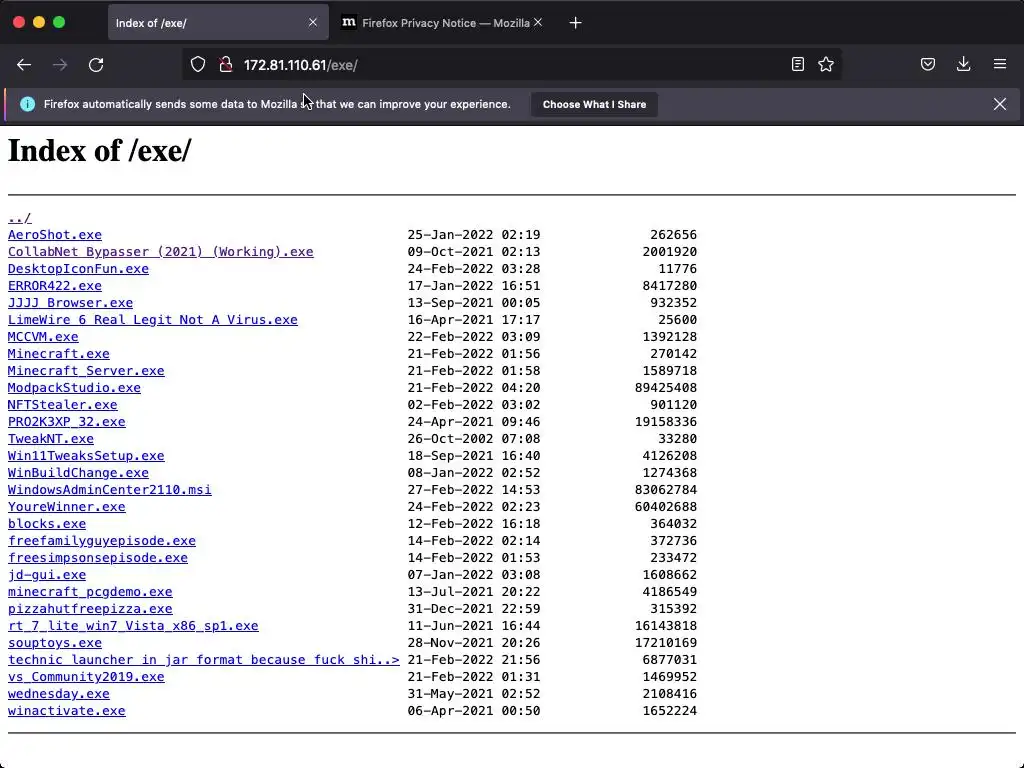Screen dimensions: 1024x768
Task: Open the MCCVM.exe link
Action: pyautogui.click(x=43, y=336)
